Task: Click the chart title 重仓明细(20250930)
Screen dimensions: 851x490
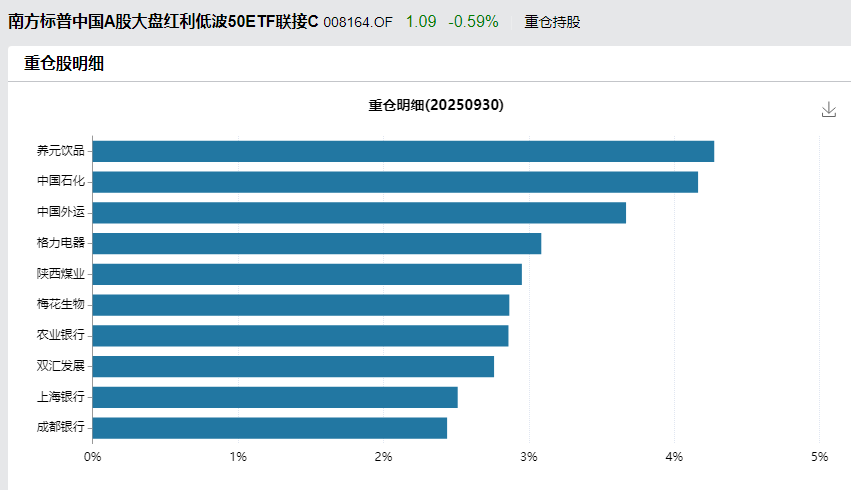Action: click(x=436, y=105)
